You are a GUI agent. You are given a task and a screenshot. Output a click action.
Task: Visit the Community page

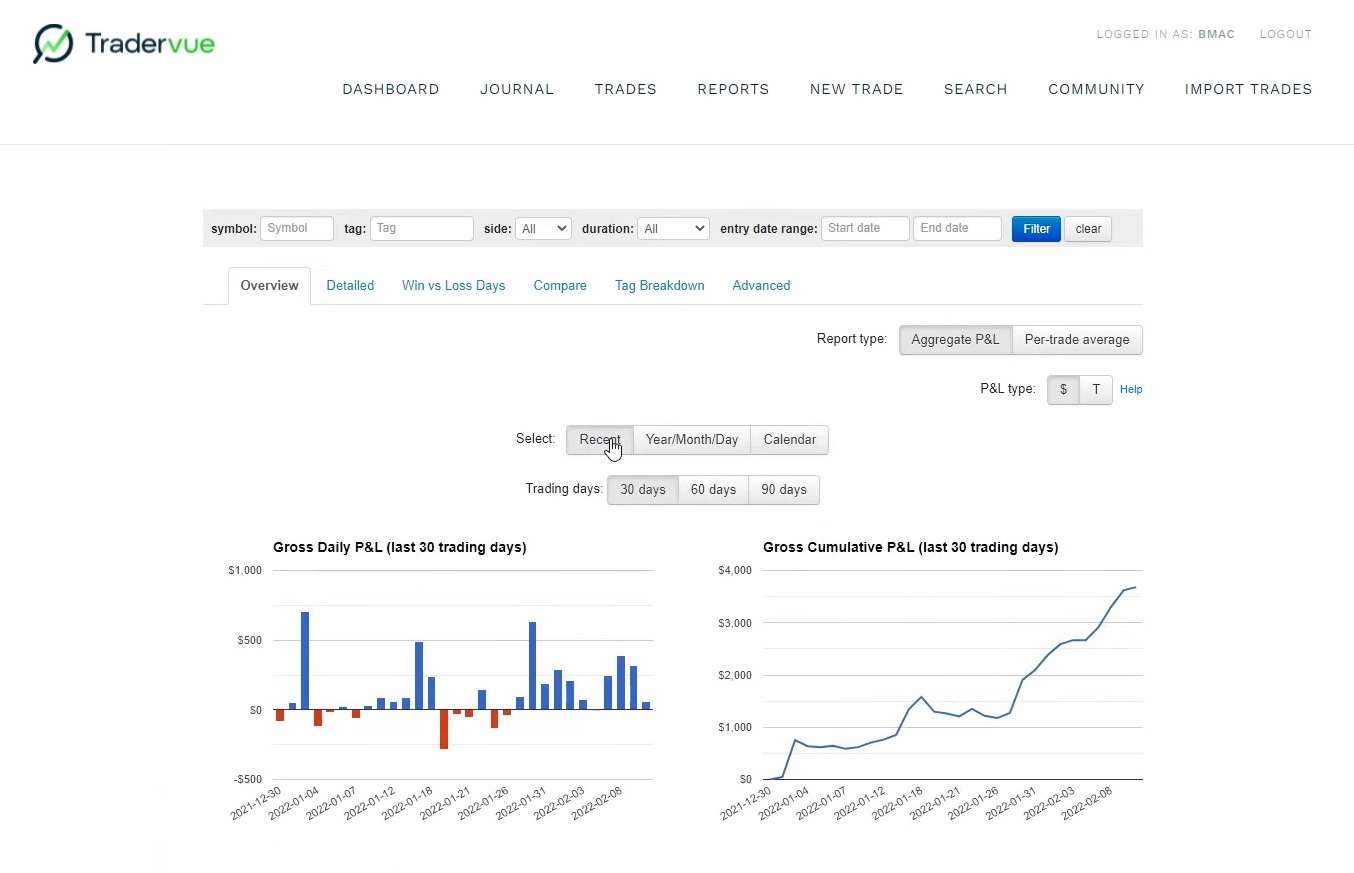[x=1096, y=89]
